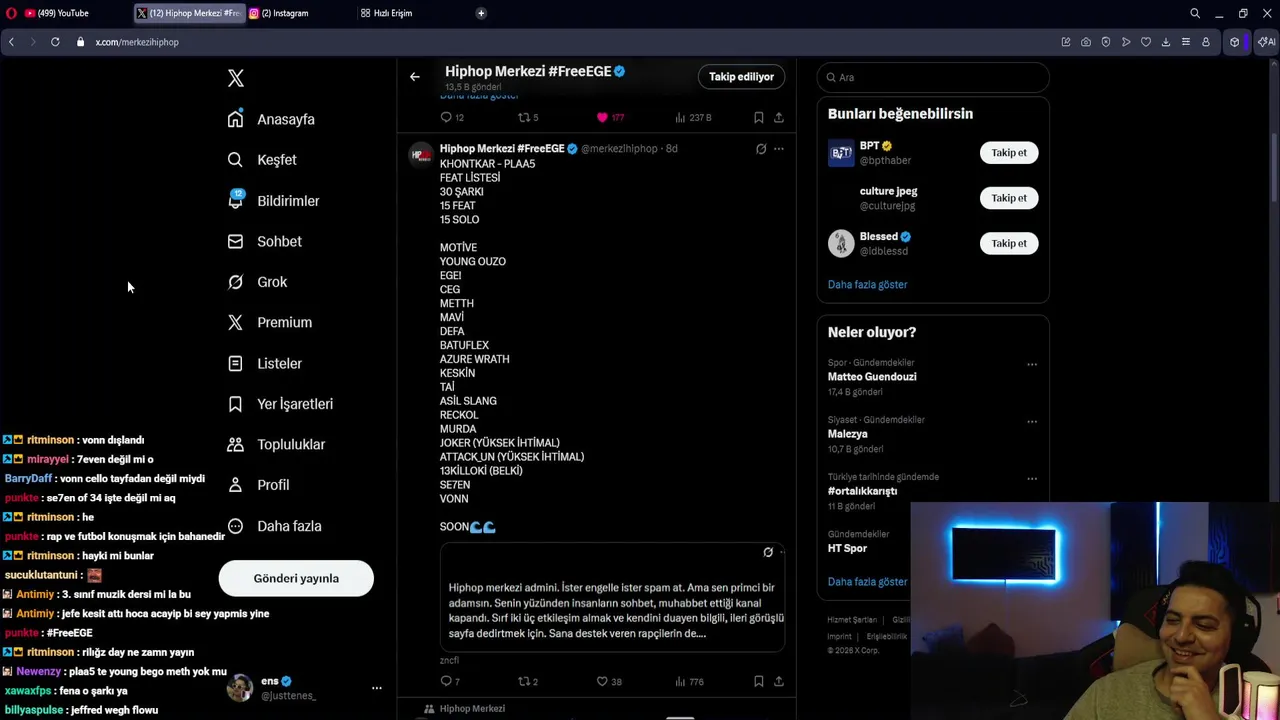This screenshot has height=720, width=1280.
Task: Share the post with 177 likes
Action: pyautogui.click(x=779, y=117)
